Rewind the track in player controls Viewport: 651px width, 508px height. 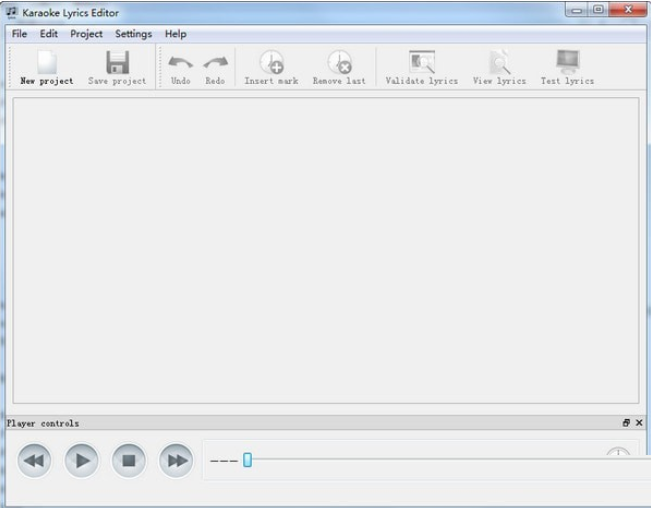(34, 460)
